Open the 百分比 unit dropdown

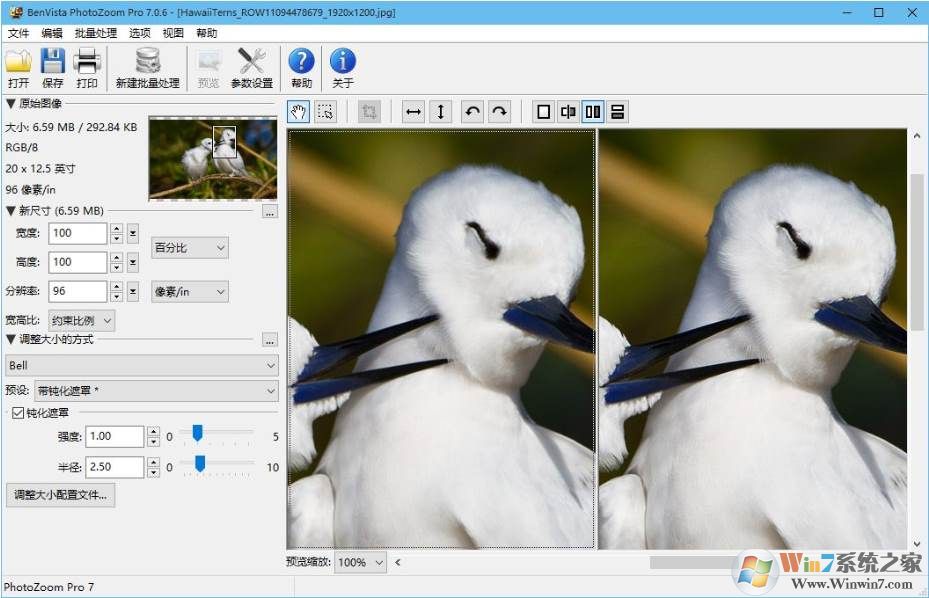click(x=189, y=247)
